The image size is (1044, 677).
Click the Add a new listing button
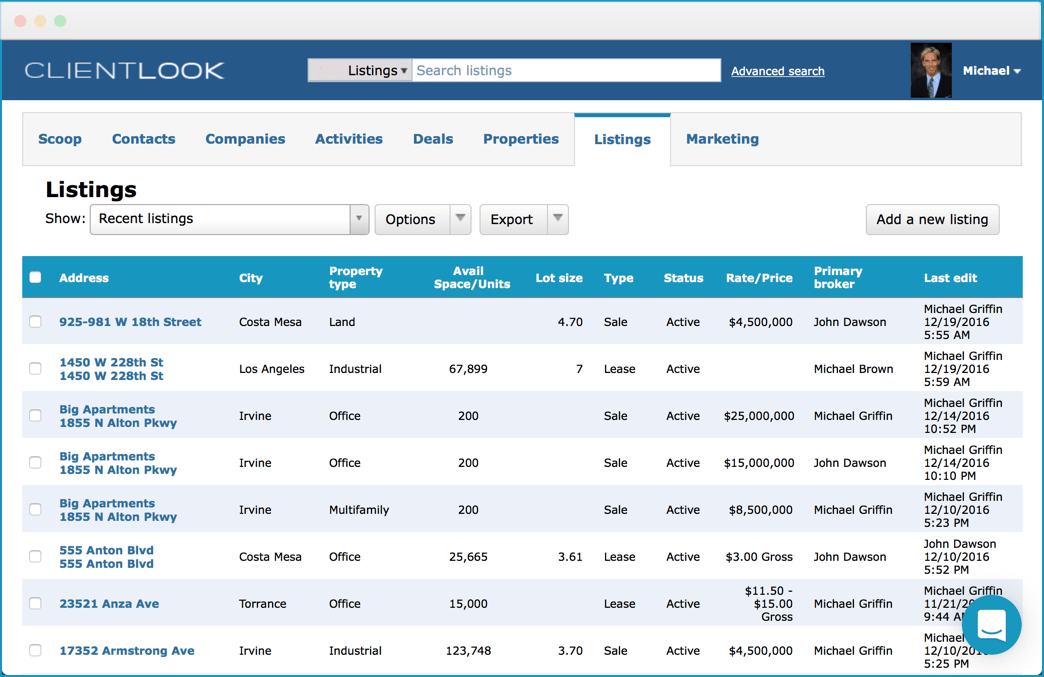point(931,219)
